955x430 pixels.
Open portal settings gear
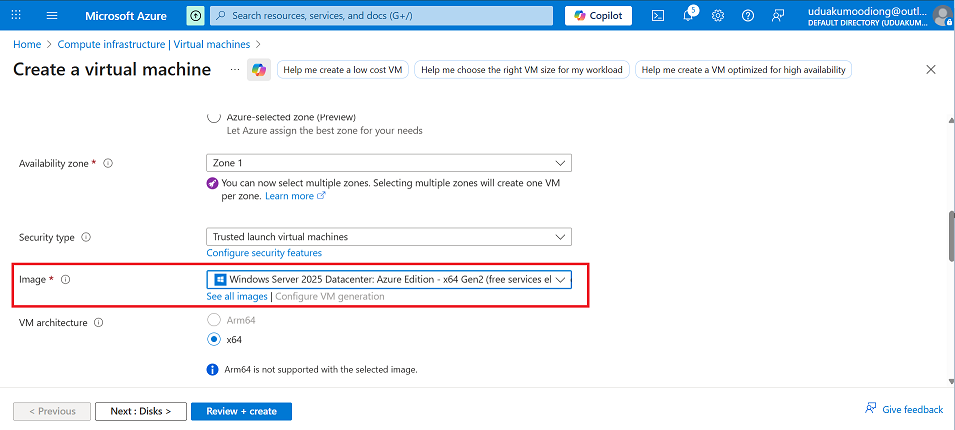pos(718,16)
